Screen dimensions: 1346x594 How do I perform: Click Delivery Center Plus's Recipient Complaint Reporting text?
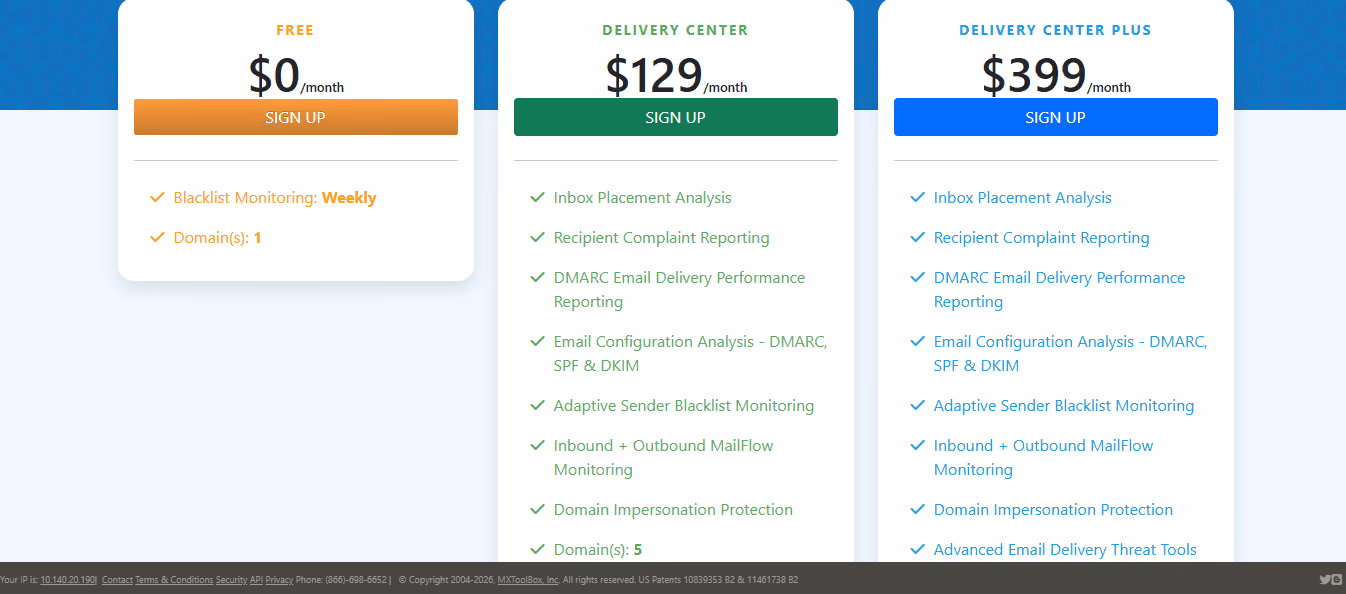point(1042,238)
